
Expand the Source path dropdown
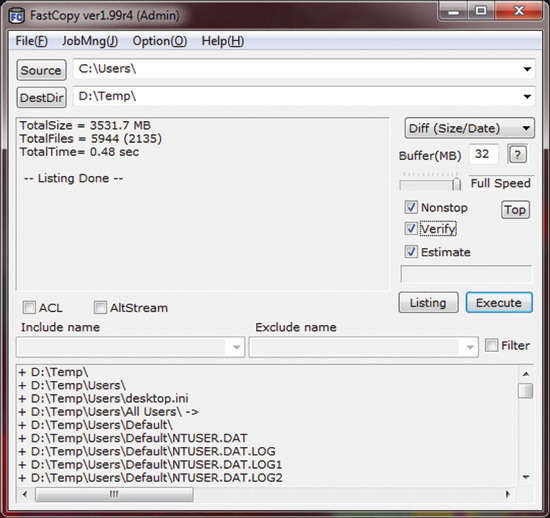(527, 69)
